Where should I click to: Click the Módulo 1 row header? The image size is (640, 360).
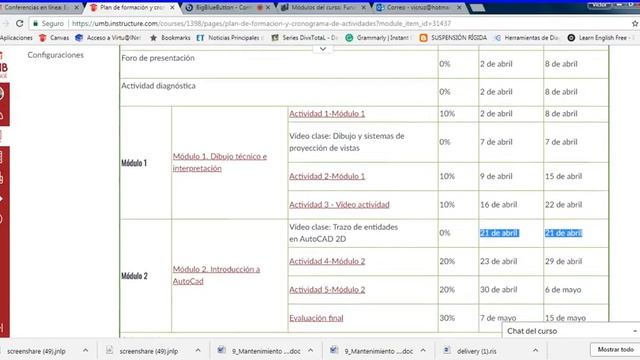coord(134,163)
